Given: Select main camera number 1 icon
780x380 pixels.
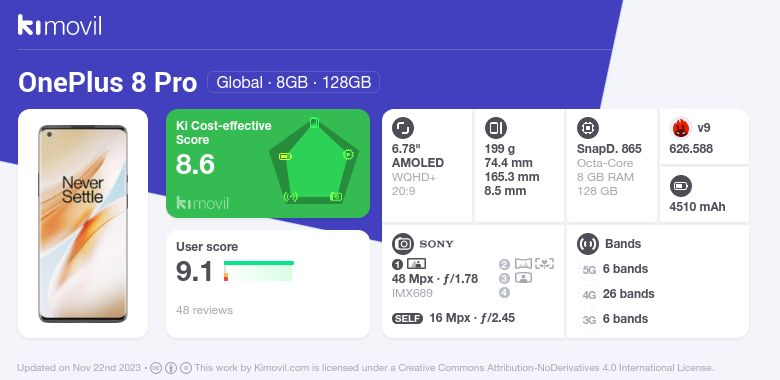Looking at the screenshot, I should (397, 265).
